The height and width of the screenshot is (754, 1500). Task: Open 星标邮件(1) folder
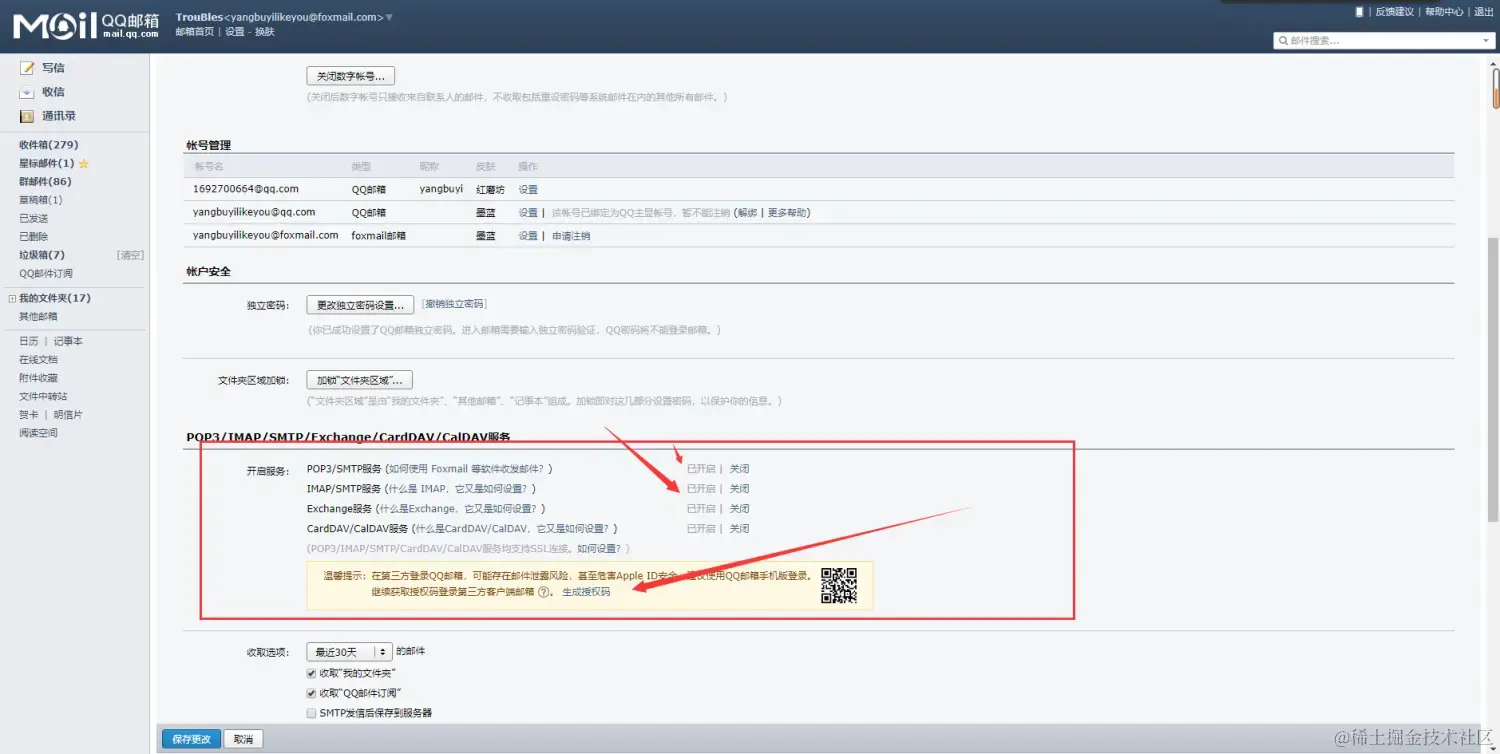tap(47, 163)
